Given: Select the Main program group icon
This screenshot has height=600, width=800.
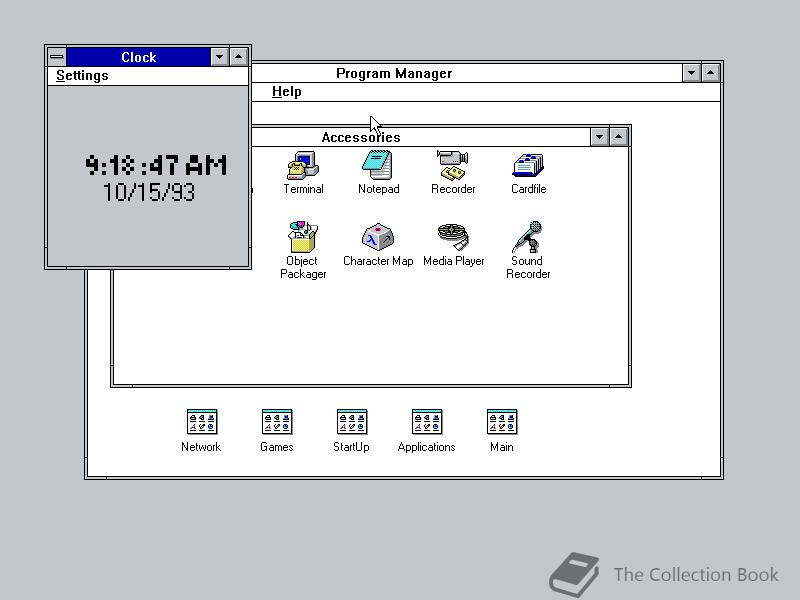Looking at the screenshot, I should pos(502,422).
